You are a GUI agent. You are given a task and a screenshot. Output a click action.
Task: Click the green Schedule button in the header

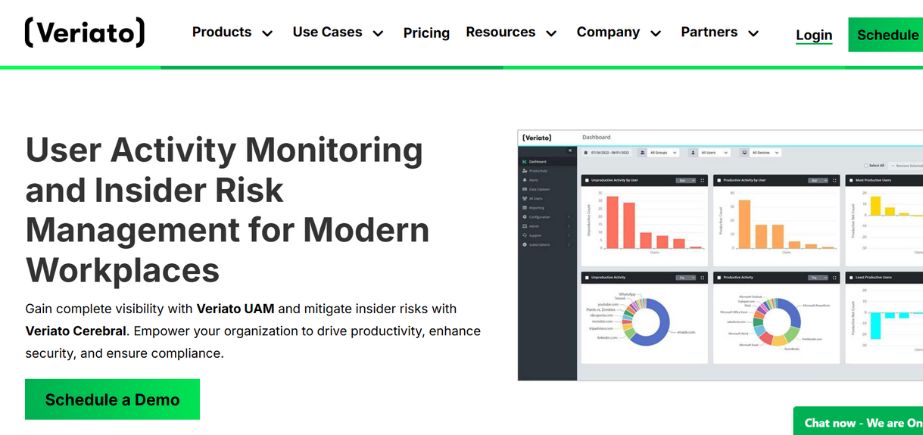click(885, 35)
